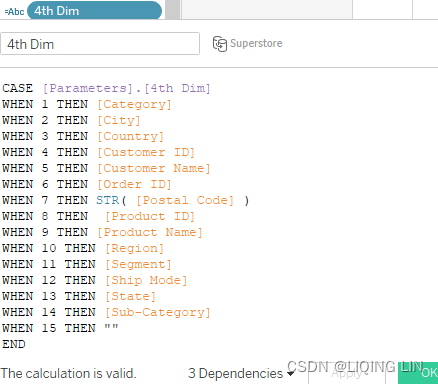Click the empty string "" on line 15

(x=111, y=327)
